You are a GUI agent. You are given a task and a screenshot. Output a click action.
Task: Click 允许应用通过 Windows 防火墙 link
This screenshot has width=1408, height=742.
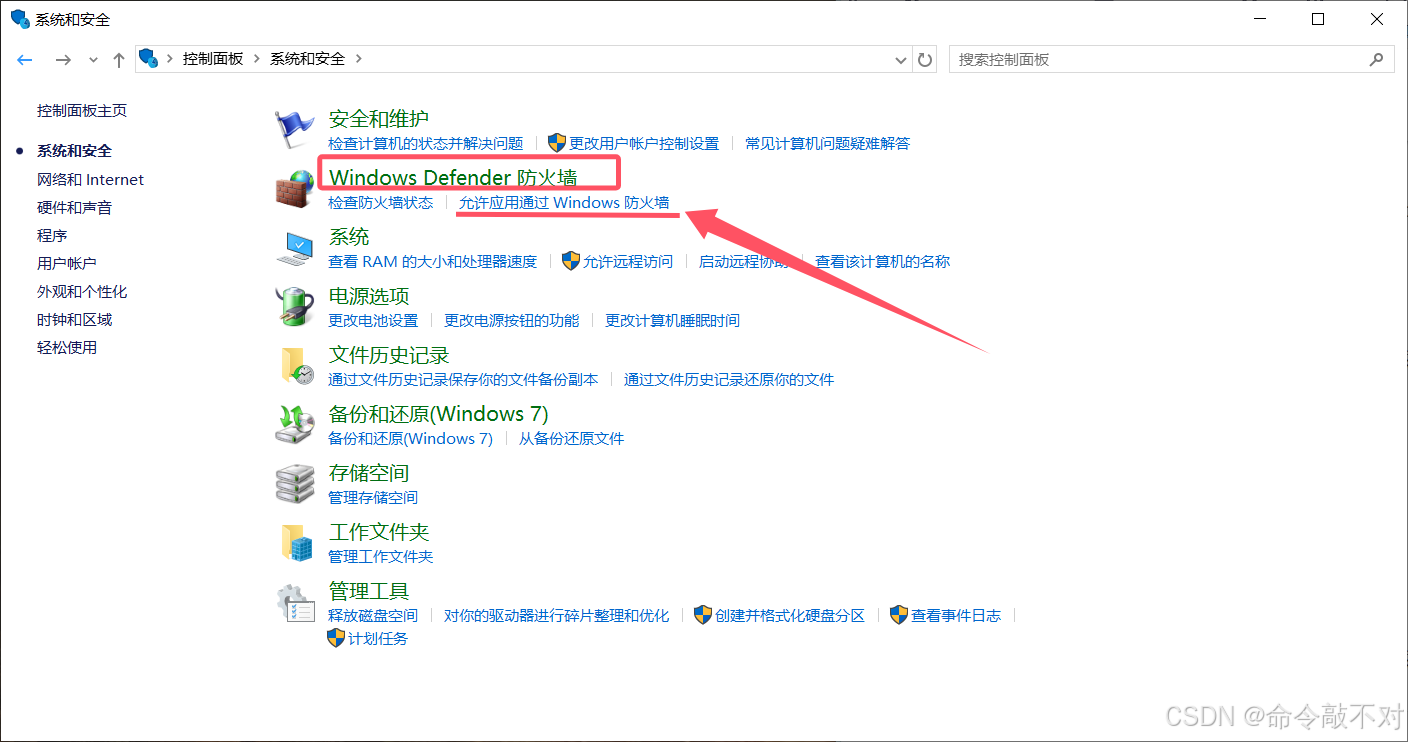(x=564, y=202)
